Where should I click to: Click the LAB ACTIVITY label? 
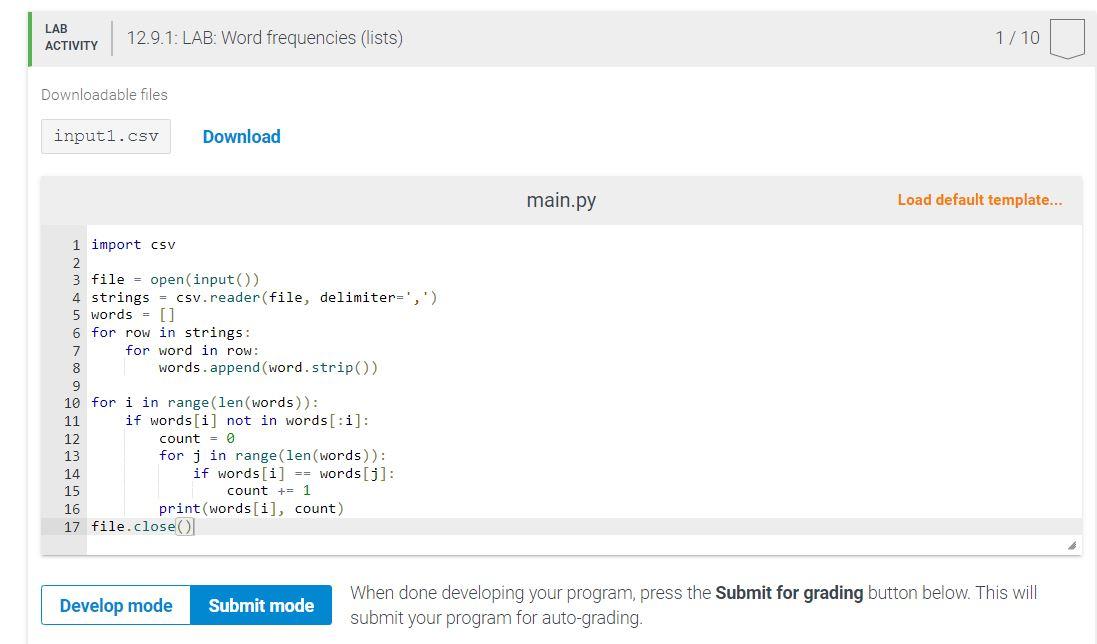(x=71, y=38)
